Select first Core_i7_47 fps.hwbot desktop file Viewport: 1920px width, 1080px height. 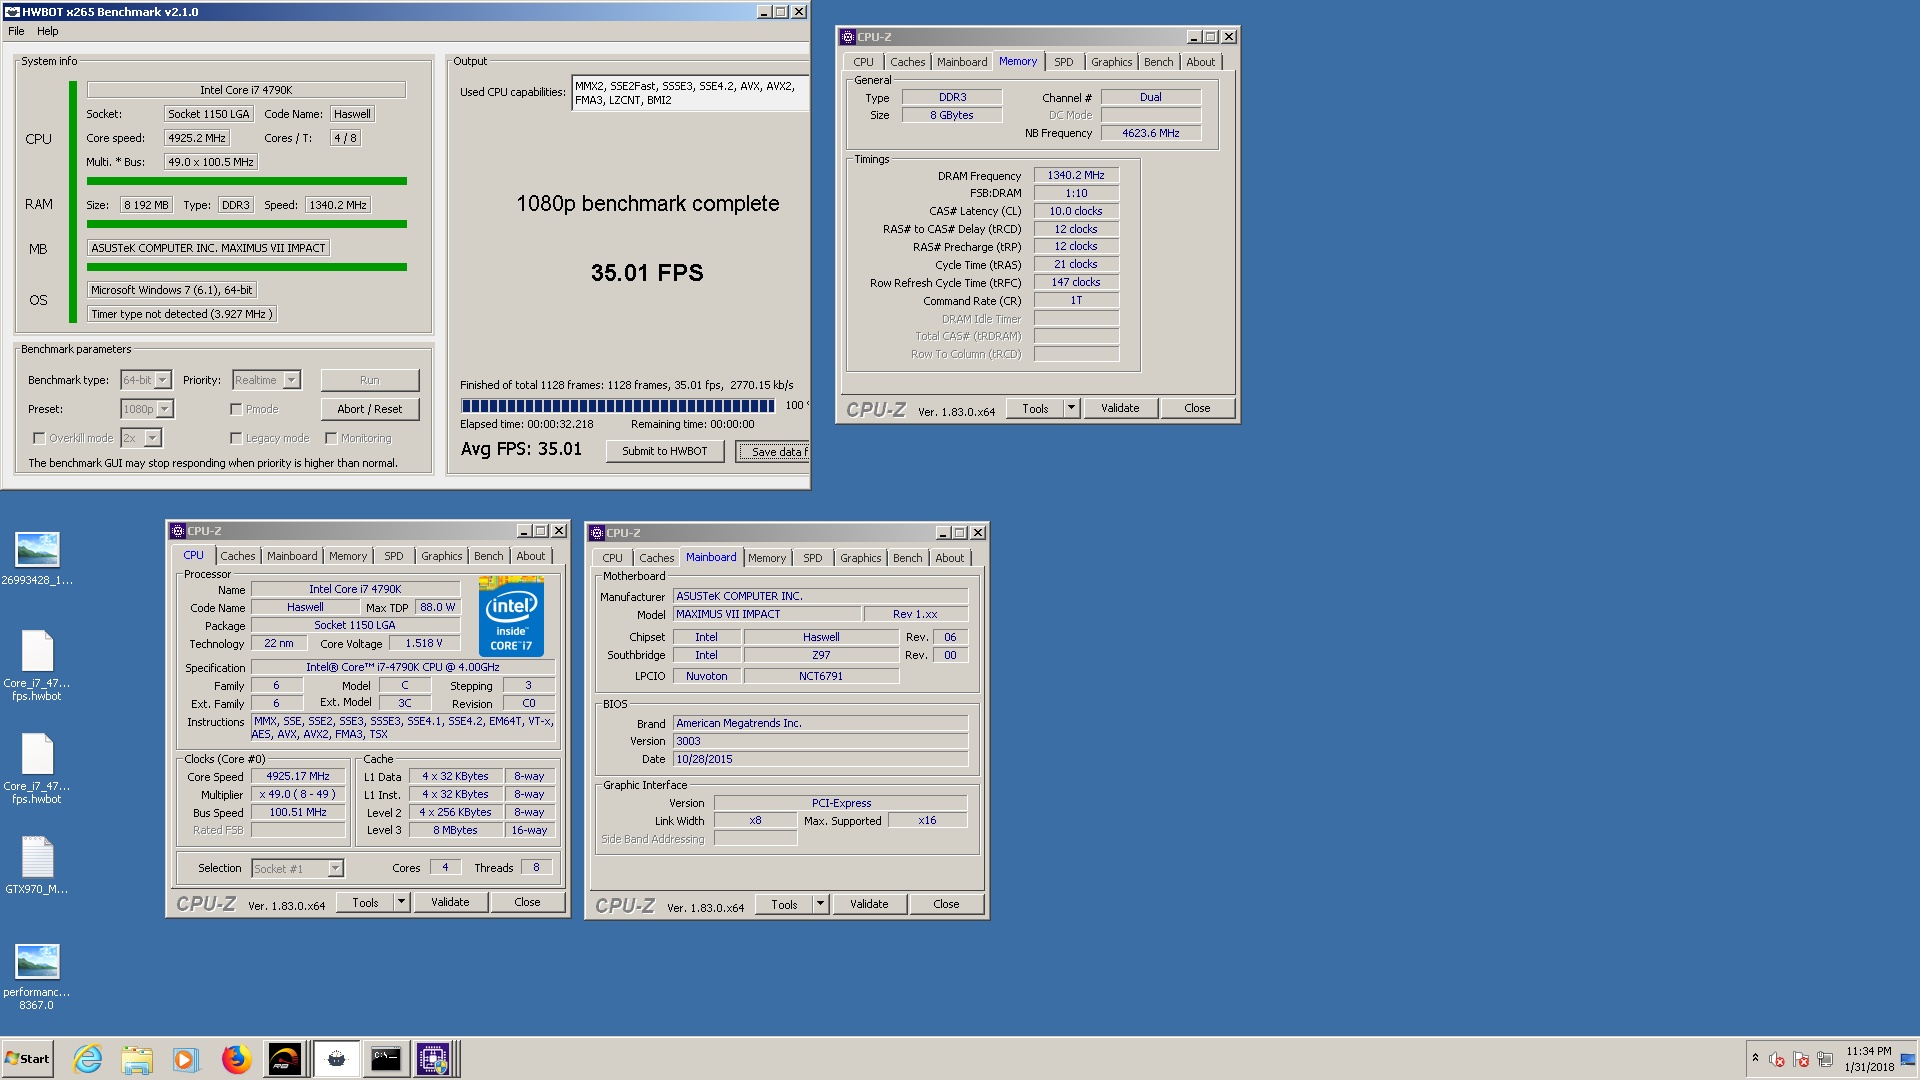coord(38,665)
